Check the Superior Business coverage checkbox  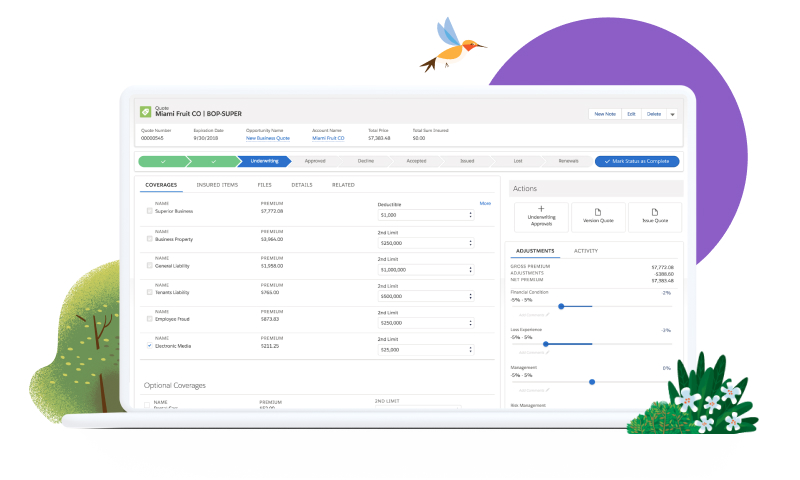[150, 212]
